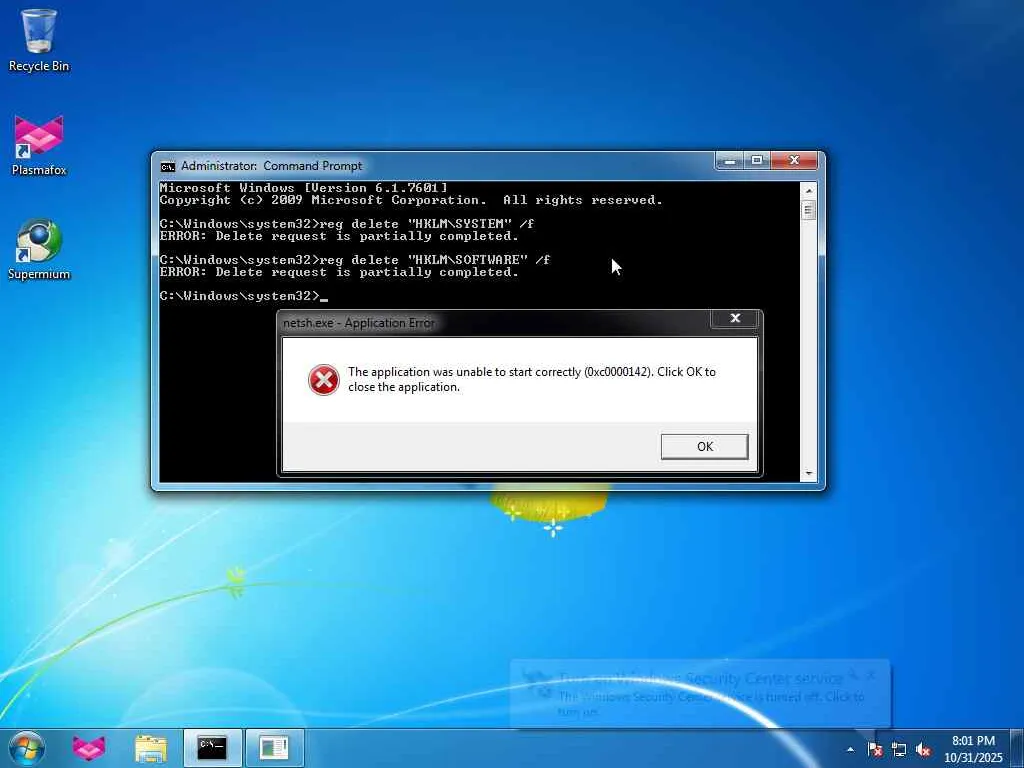Click the error message text with code 0xc0000142

coord(532,379)
